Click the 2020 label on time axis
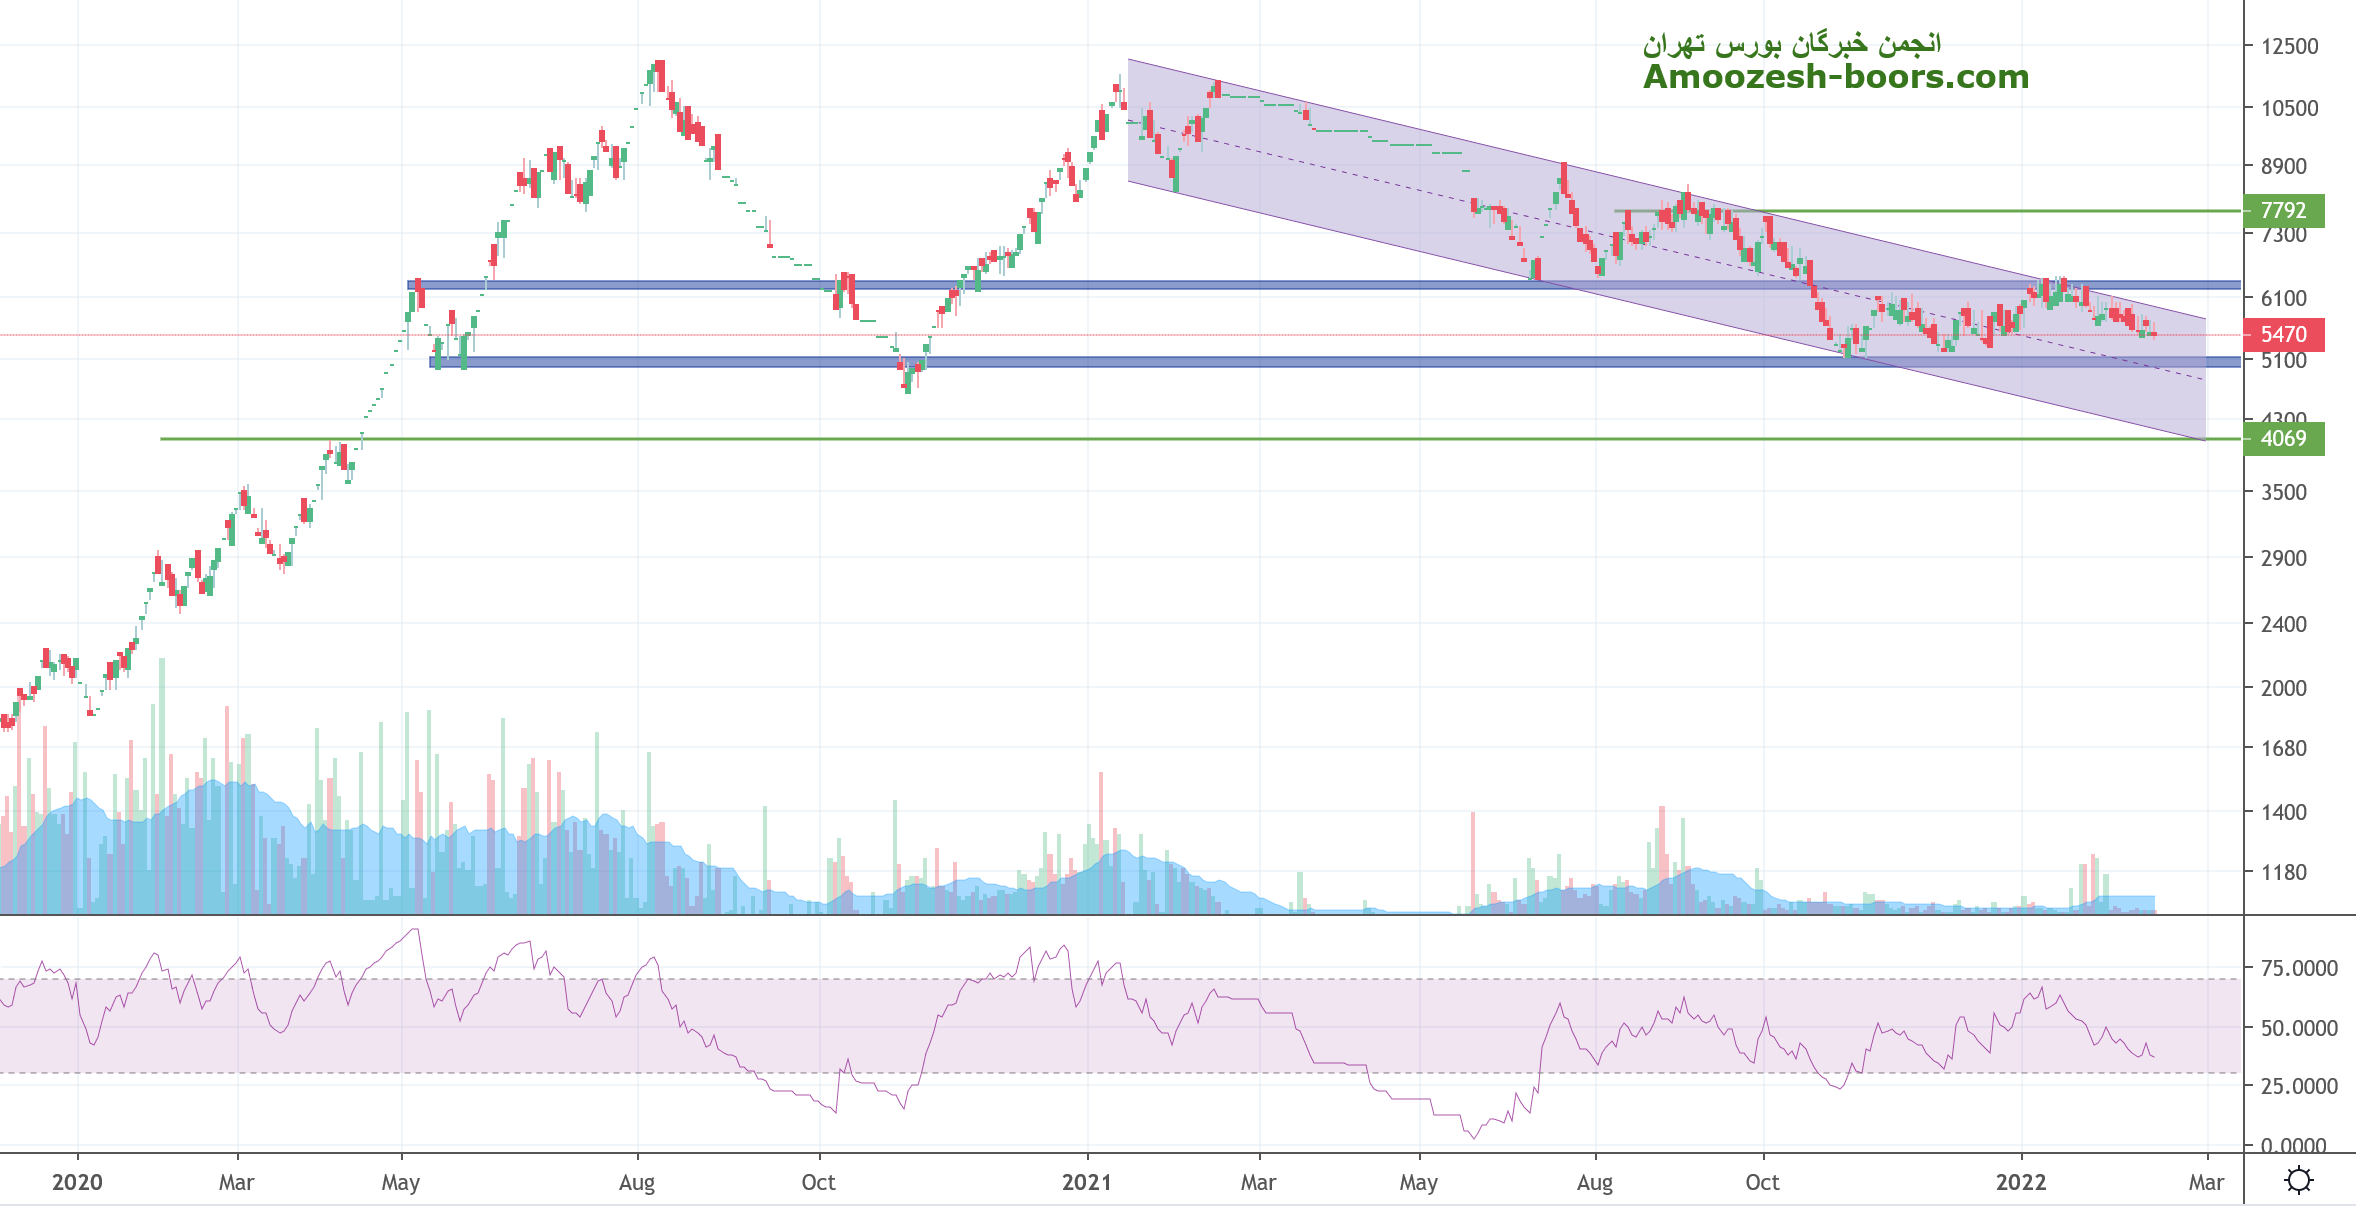The width and height of the screenshot is (2356, 1210). [77, 1182]
